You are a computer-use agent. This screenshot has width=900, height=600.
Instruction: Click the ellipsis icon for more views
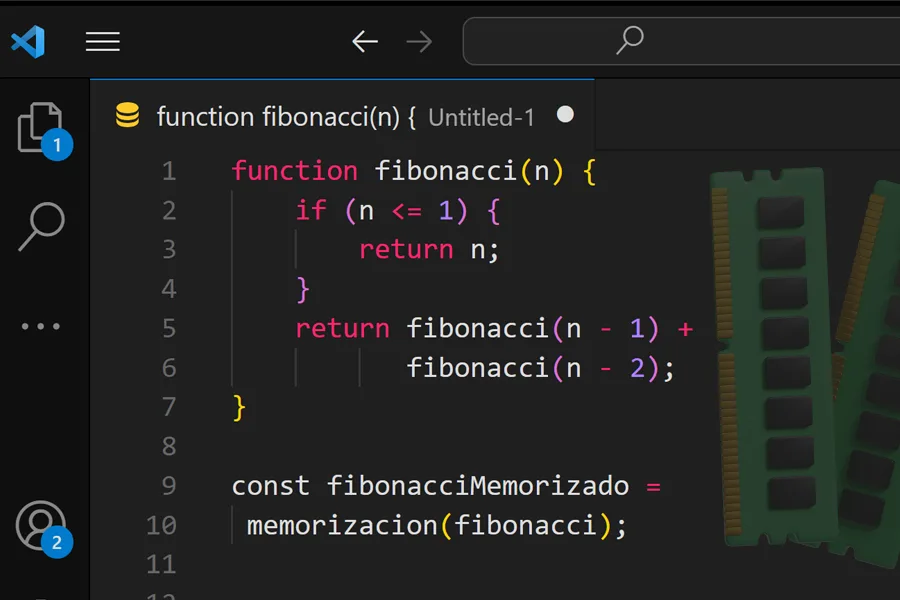(x=40, y=326)
